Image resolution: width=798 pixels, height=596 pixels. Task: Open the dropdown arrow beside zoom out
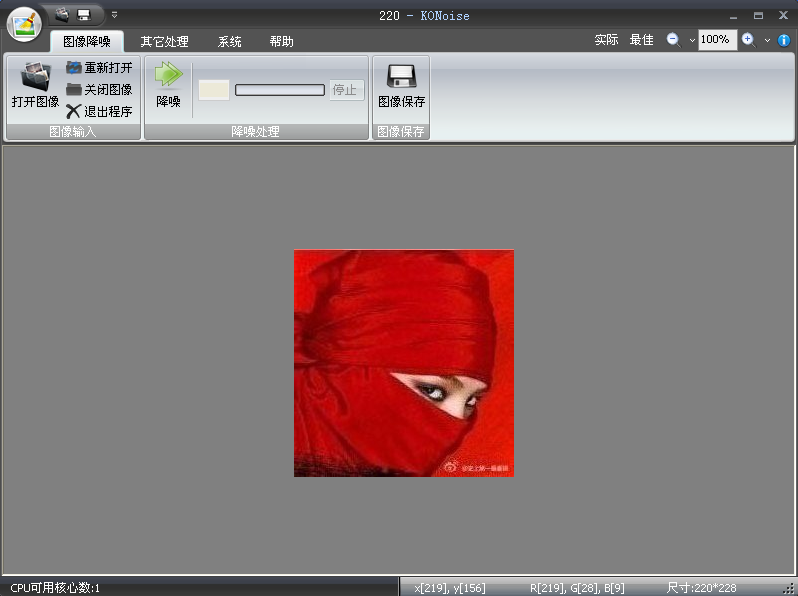click(691, 41)
